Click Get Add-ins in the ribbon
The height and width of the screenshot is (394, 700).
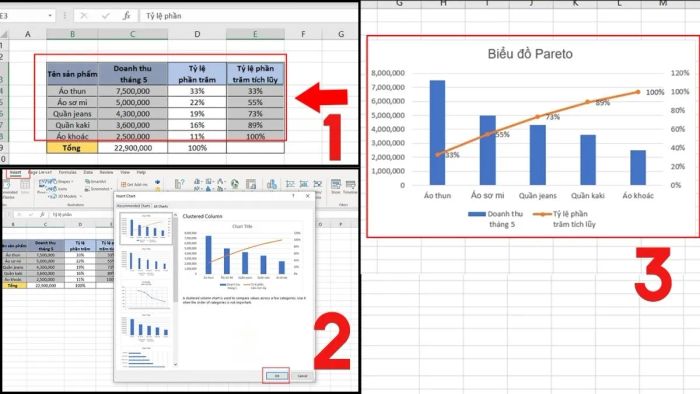tap(134, 184)
